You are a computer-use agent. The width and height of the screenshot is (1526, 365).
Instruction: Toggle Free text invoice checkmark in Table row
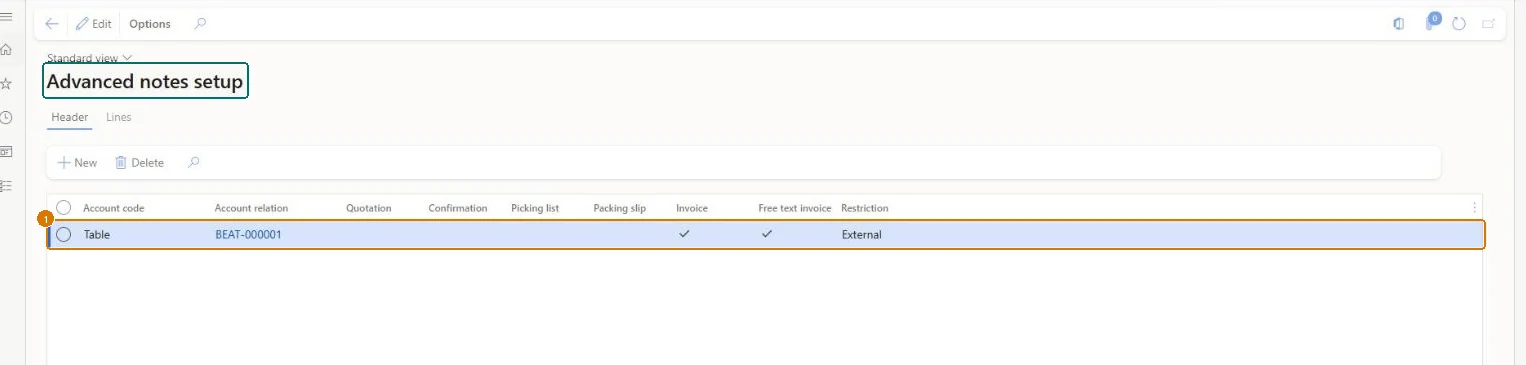tap(767, 234)
